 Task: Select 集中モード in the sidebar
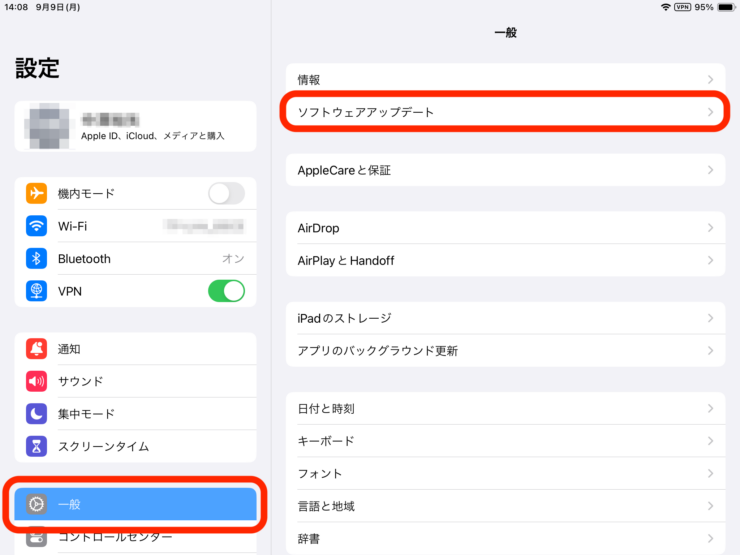click(135, 414)
